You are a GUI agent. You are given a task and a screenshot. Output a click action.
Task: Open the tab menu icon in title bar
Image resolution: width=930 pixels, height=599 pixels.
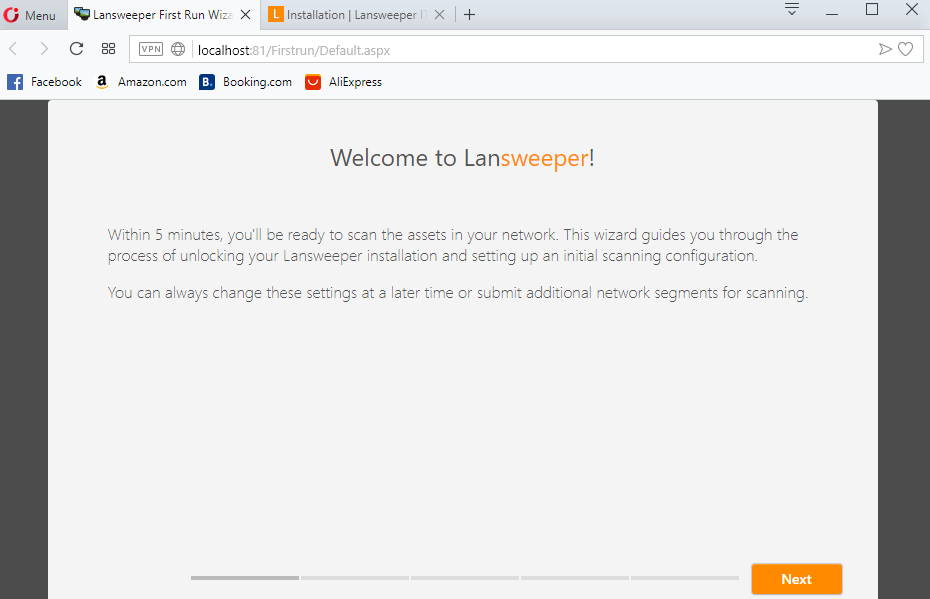point(791,9)
